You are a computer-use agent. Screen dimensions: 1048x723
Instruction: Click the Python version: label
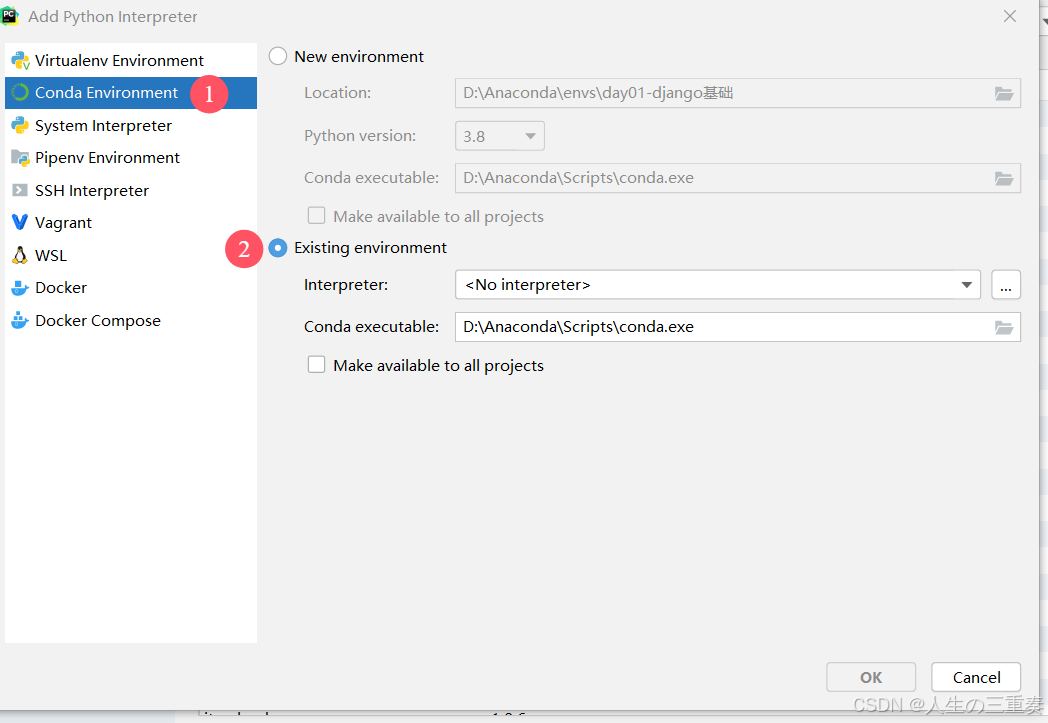[x=360, y=136]
